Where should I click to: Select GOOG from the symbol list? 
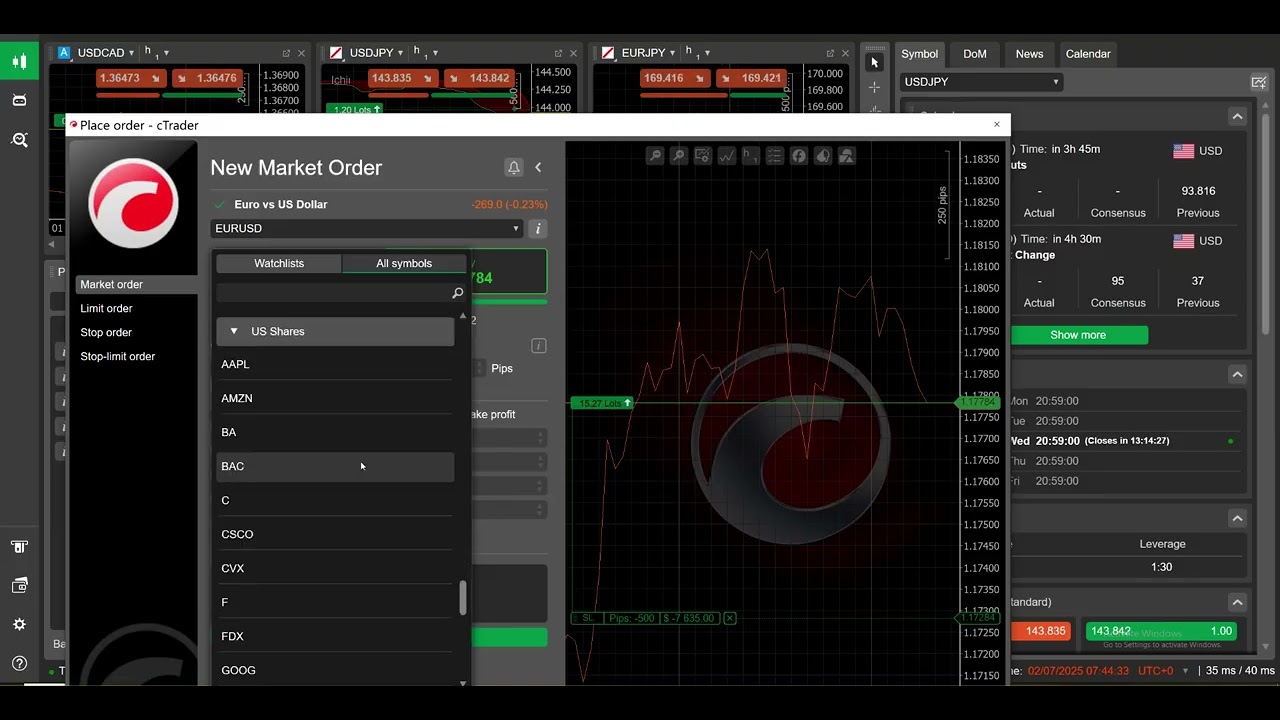[x=335, y=671]
